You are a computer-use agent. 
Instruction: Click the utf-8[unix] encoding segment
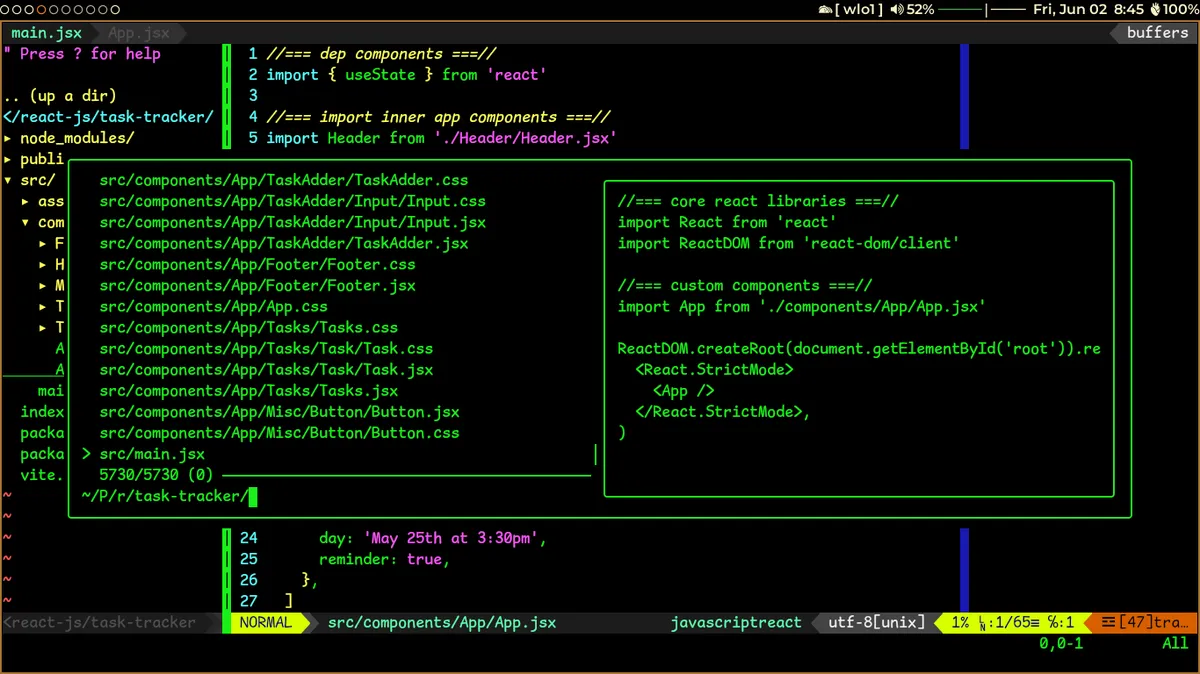(x=872, y=622)
